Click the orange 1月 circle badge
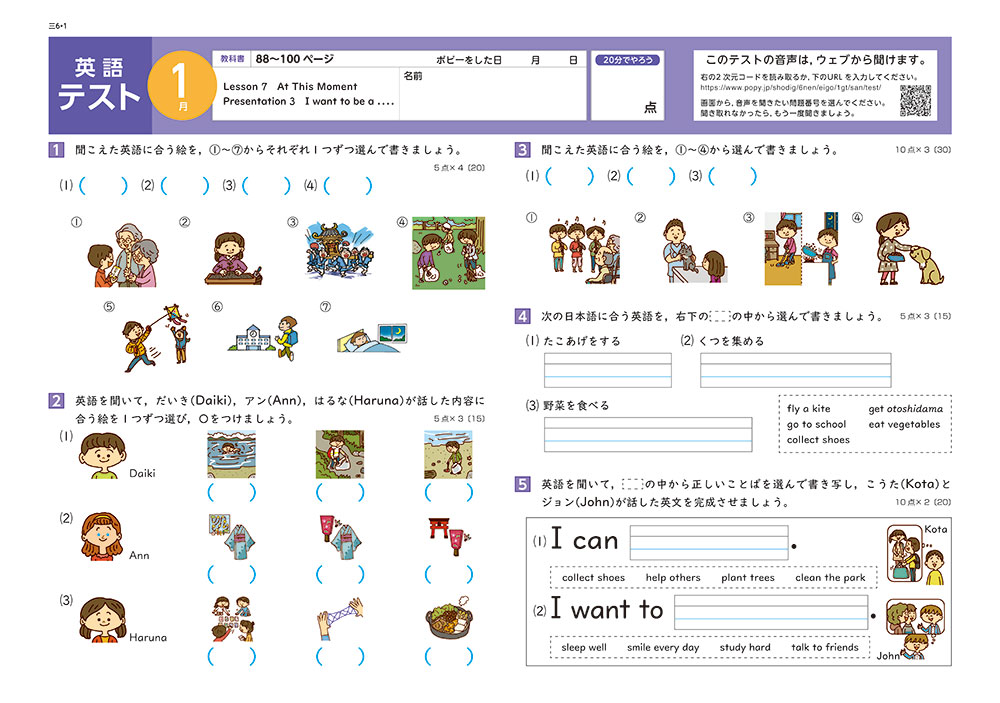 coord(181,85)
